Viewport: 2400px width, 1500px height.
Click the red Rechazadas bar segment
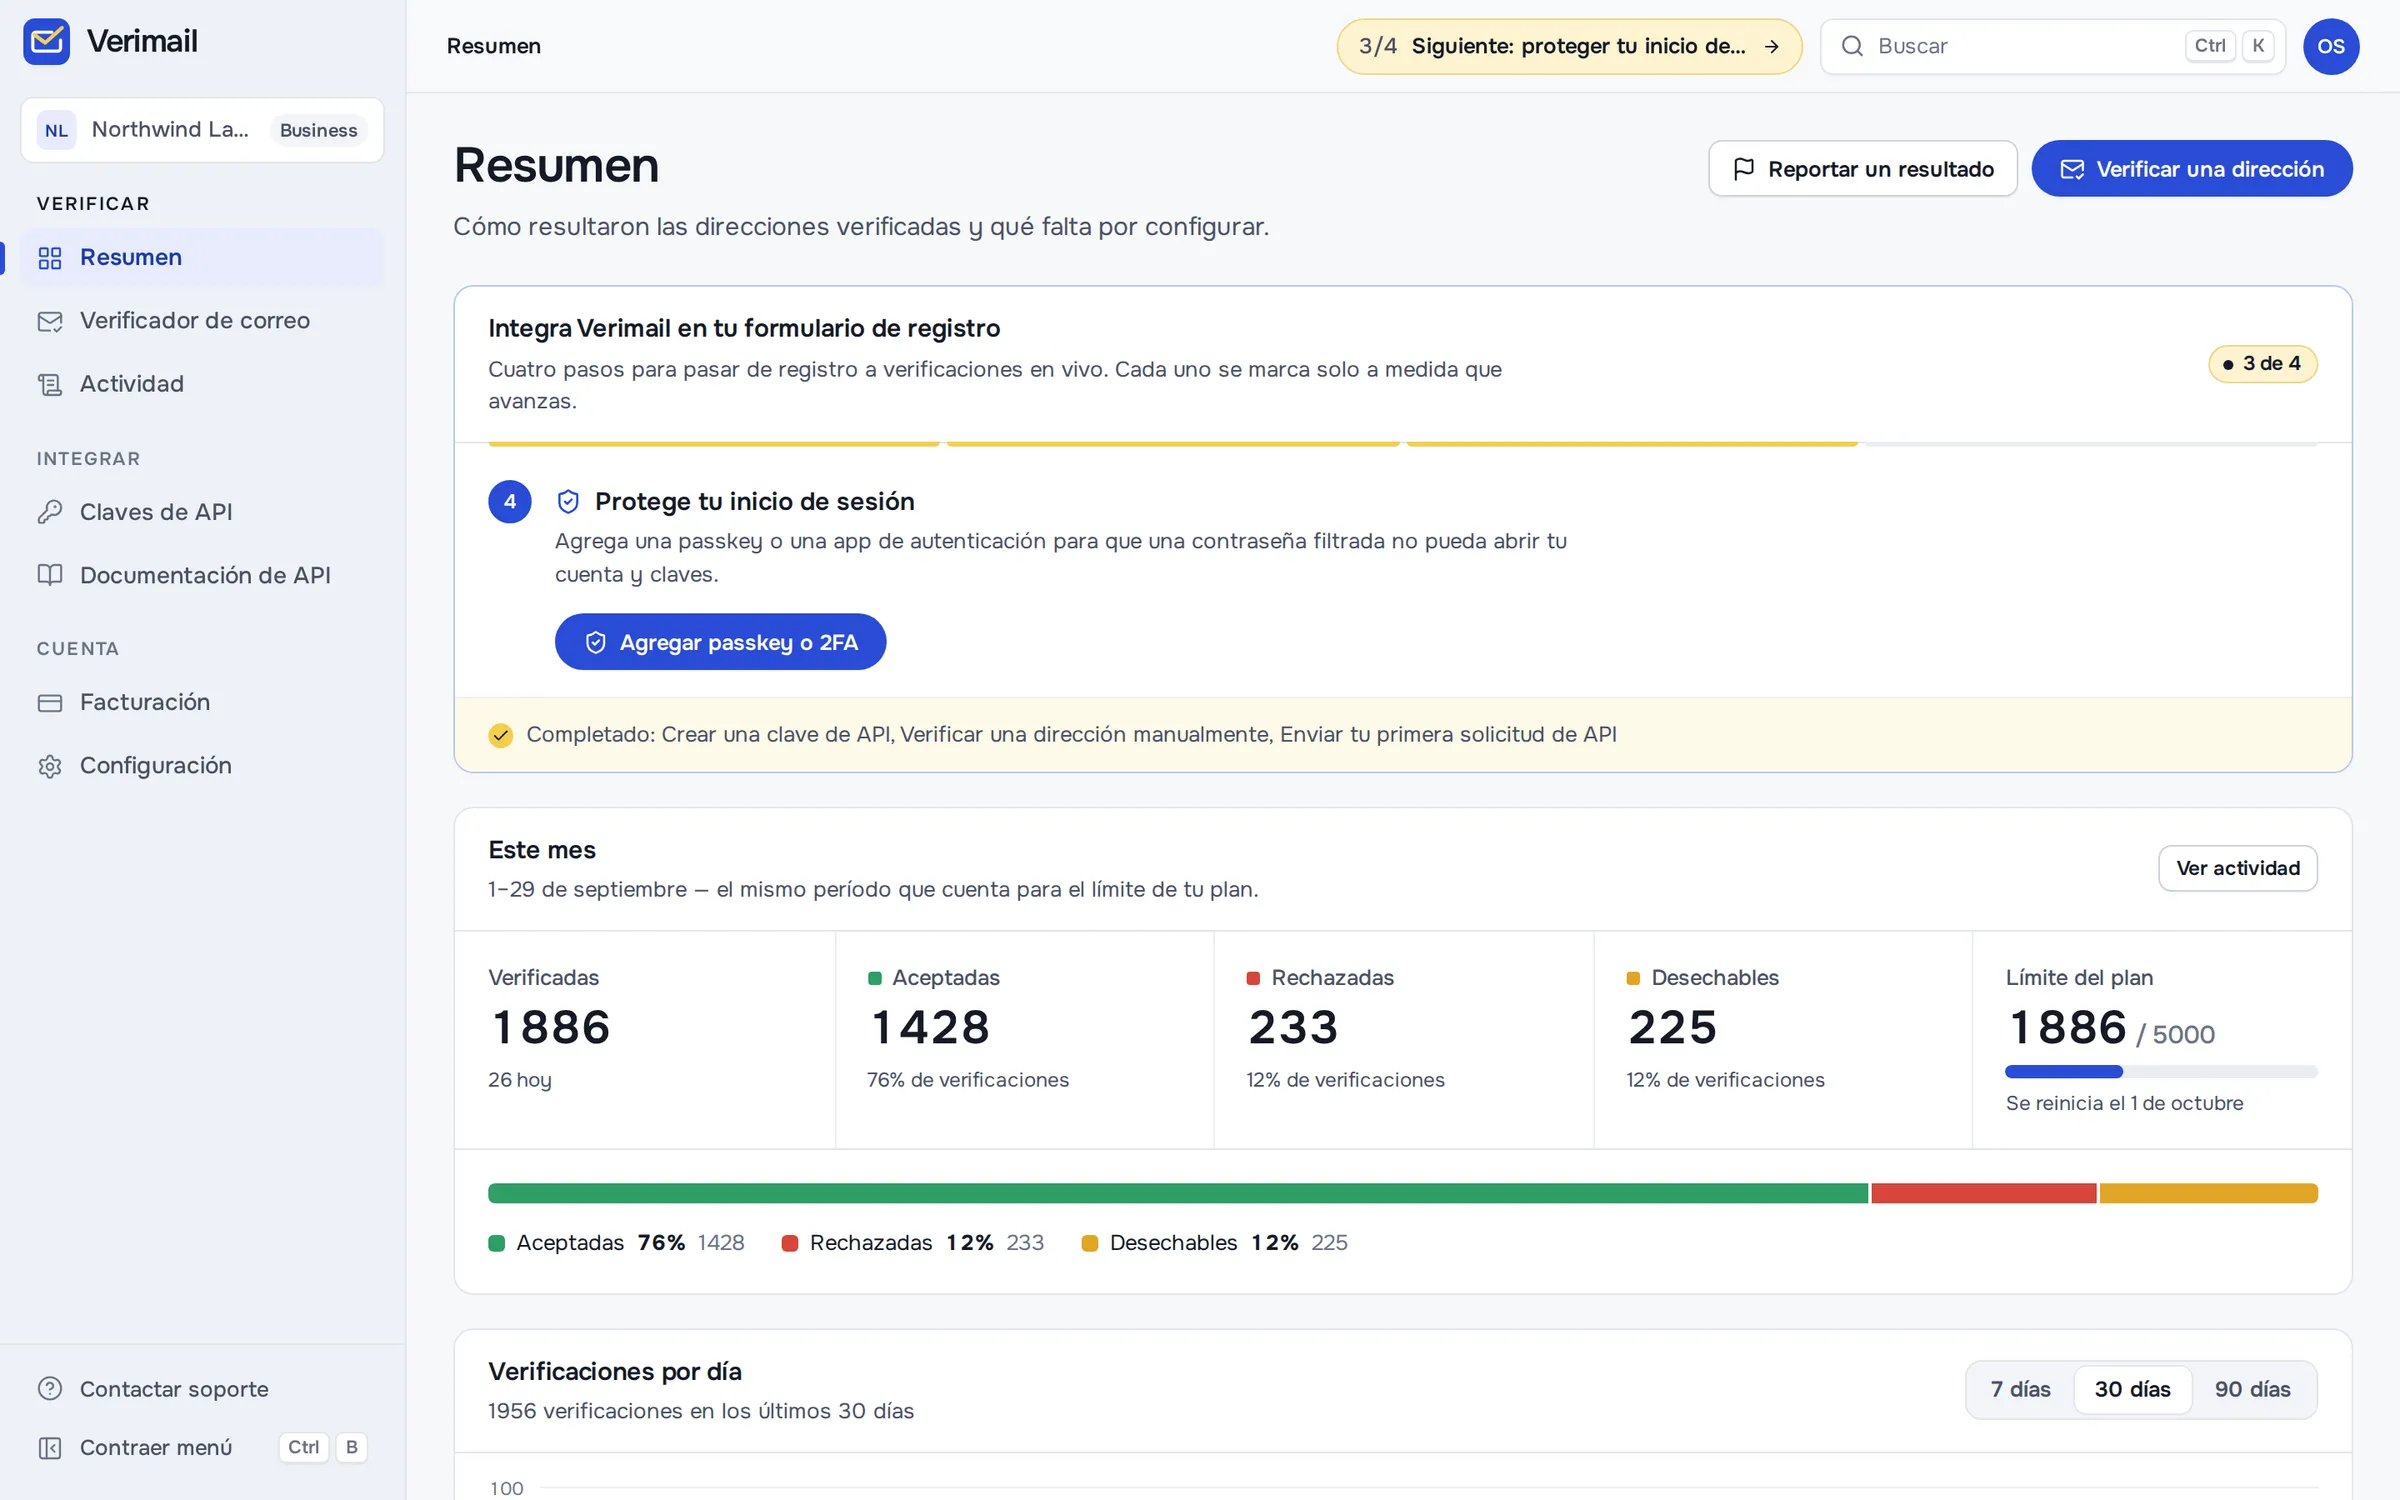point(1984,1193)
